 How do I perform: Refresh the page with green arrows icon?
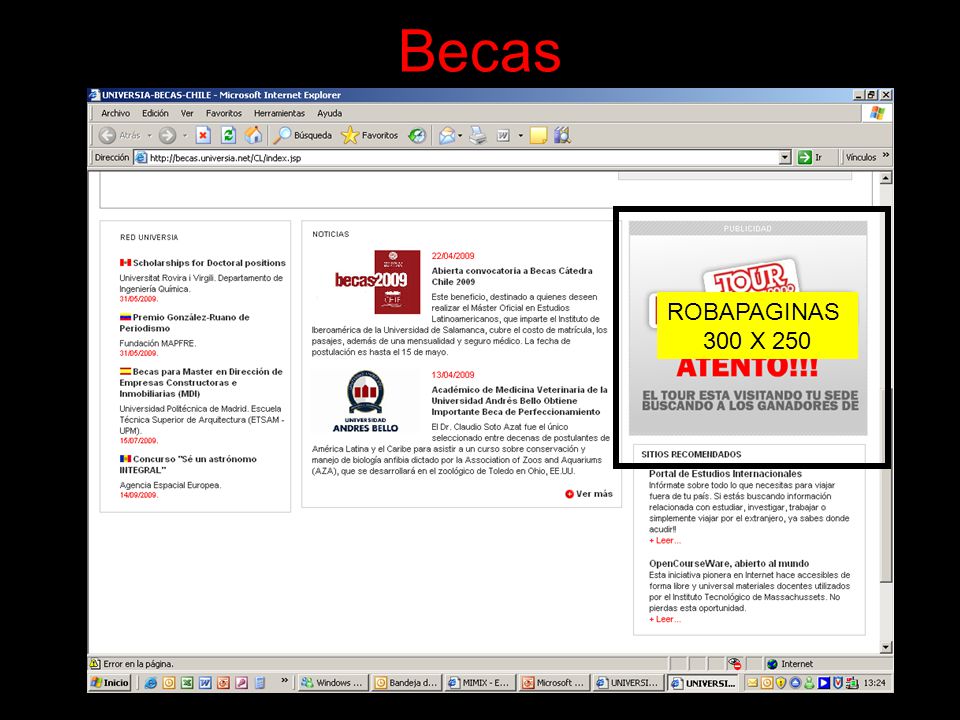pos(228,135)
